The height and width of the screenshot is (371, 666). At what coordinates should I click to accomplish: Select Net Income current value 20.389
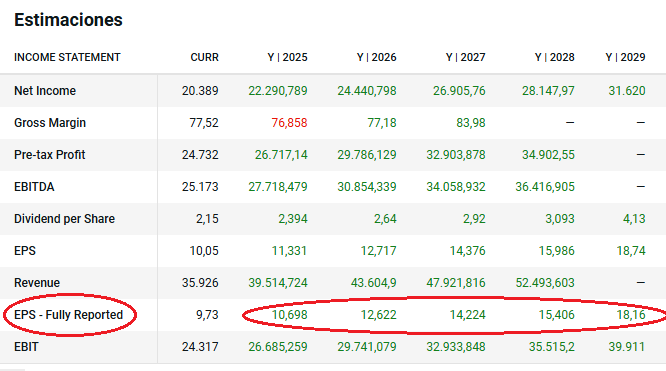tap(200, 91)
